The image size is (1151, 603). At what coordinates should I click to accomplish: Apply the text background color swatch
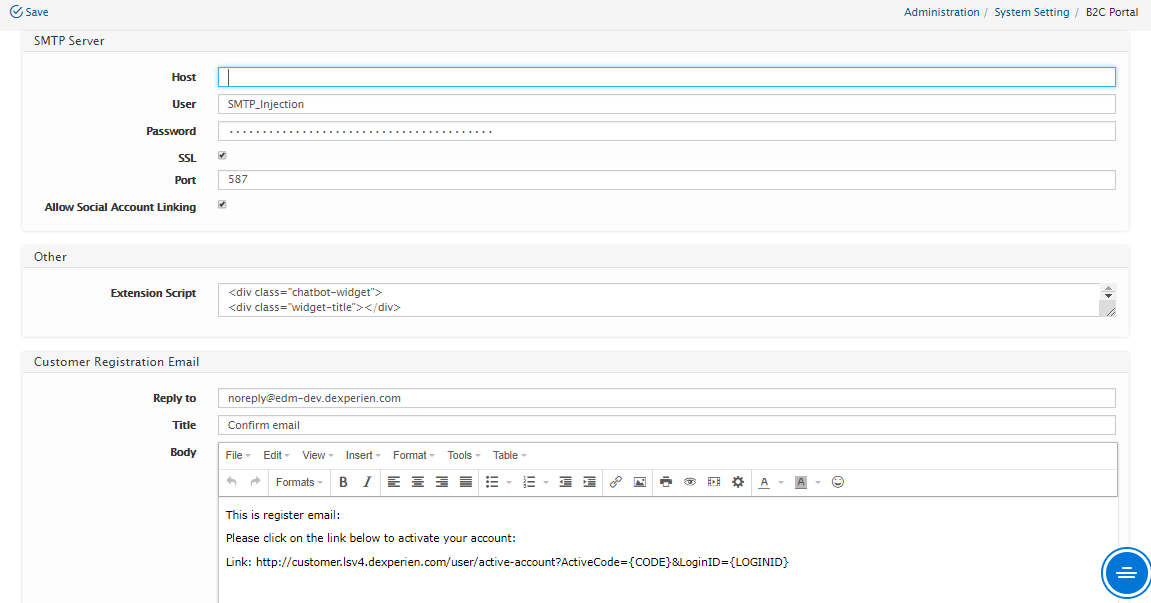point(800,482)
